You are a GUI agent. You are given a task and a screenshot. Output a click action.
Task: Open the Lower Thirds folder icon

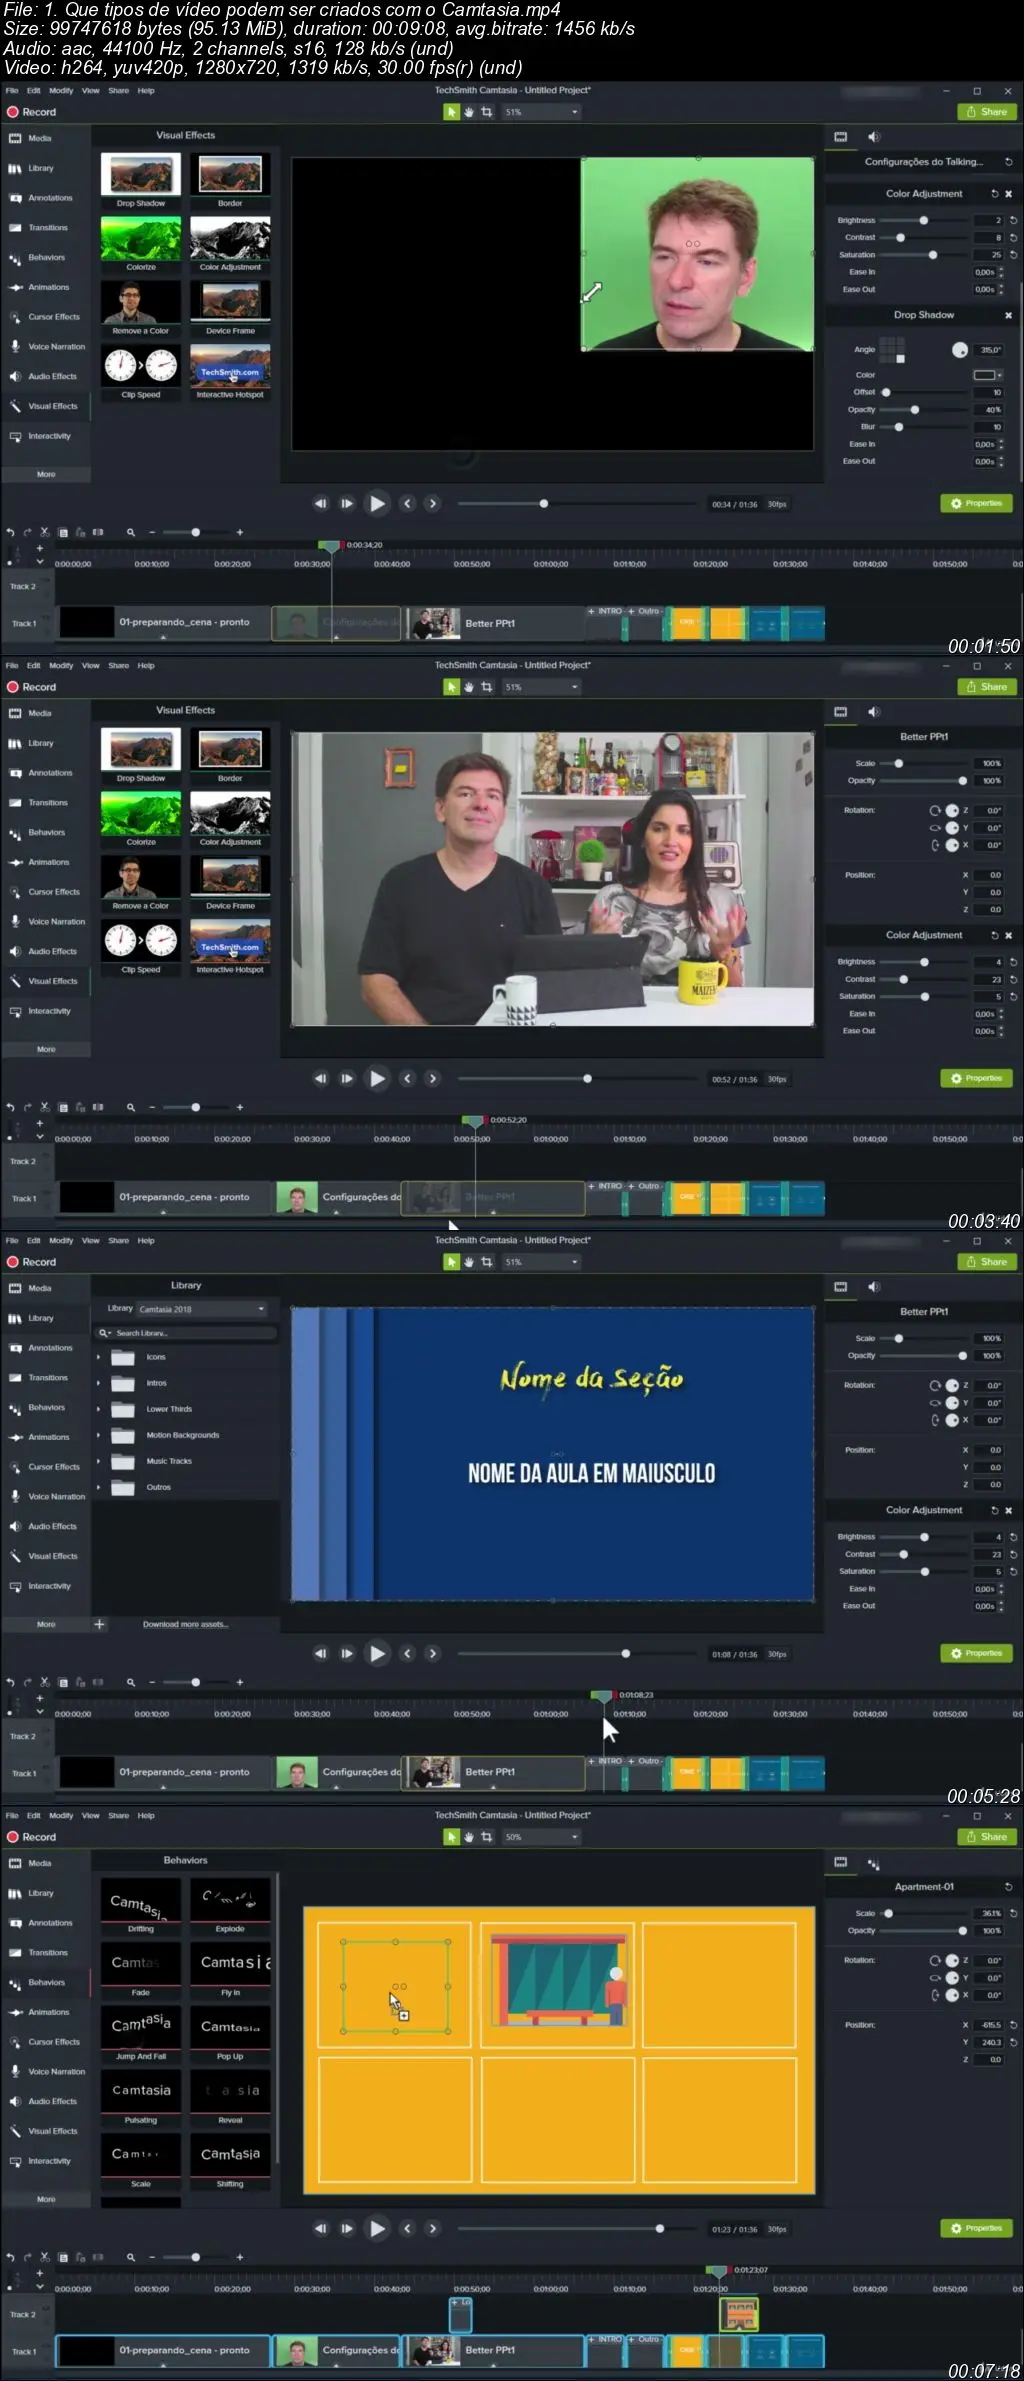point(123,1410)
